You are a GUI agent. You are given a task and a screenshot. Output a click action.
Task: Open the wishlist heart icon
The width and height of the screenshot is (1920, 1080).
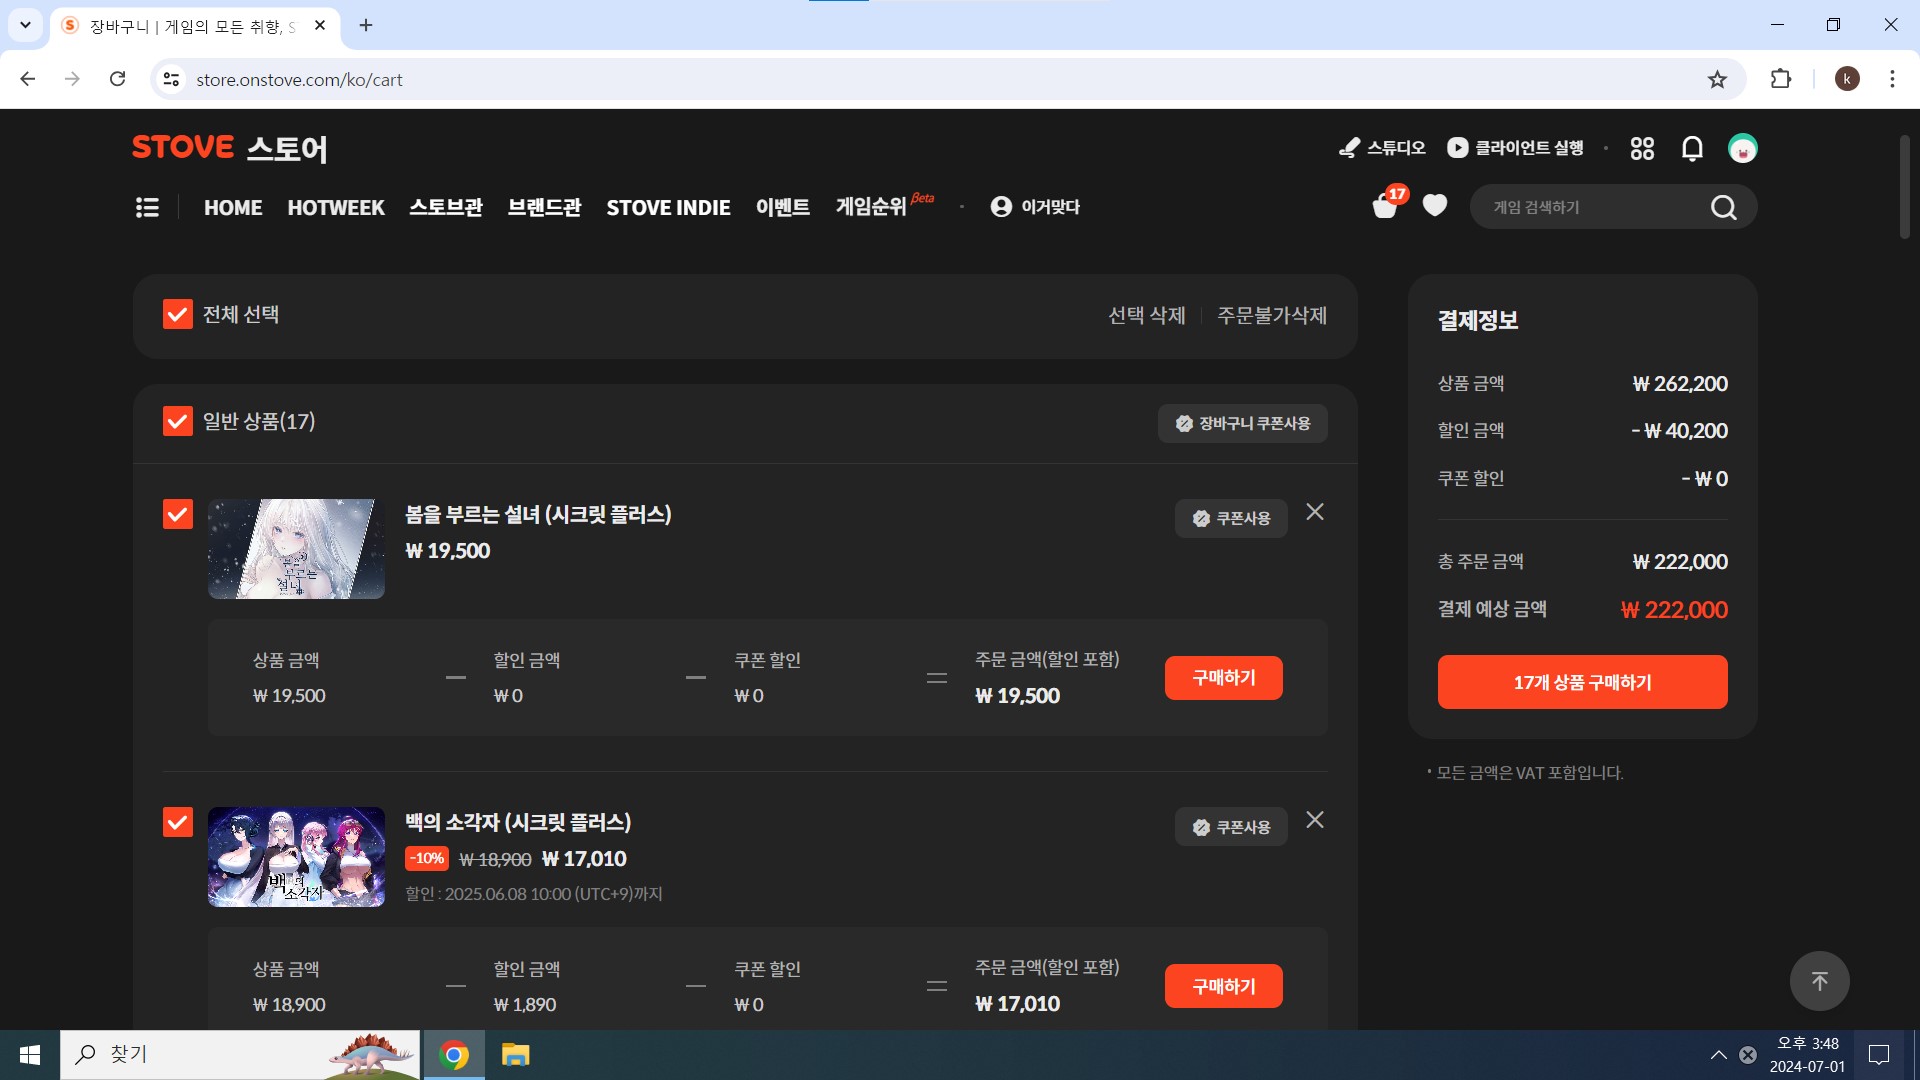click(x=1435, y=205)
